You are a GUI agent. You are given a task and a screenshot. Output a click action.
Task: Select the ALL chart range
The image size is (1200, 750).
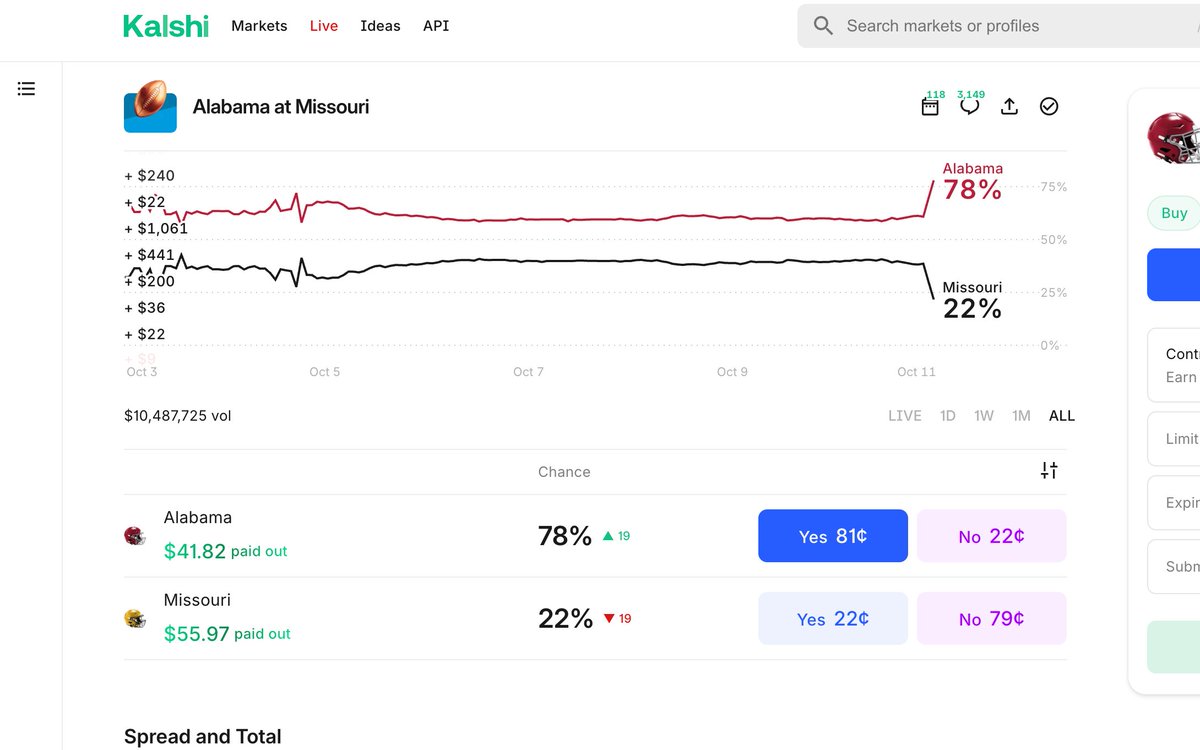pyautogui.click(x=1061, y=415)
